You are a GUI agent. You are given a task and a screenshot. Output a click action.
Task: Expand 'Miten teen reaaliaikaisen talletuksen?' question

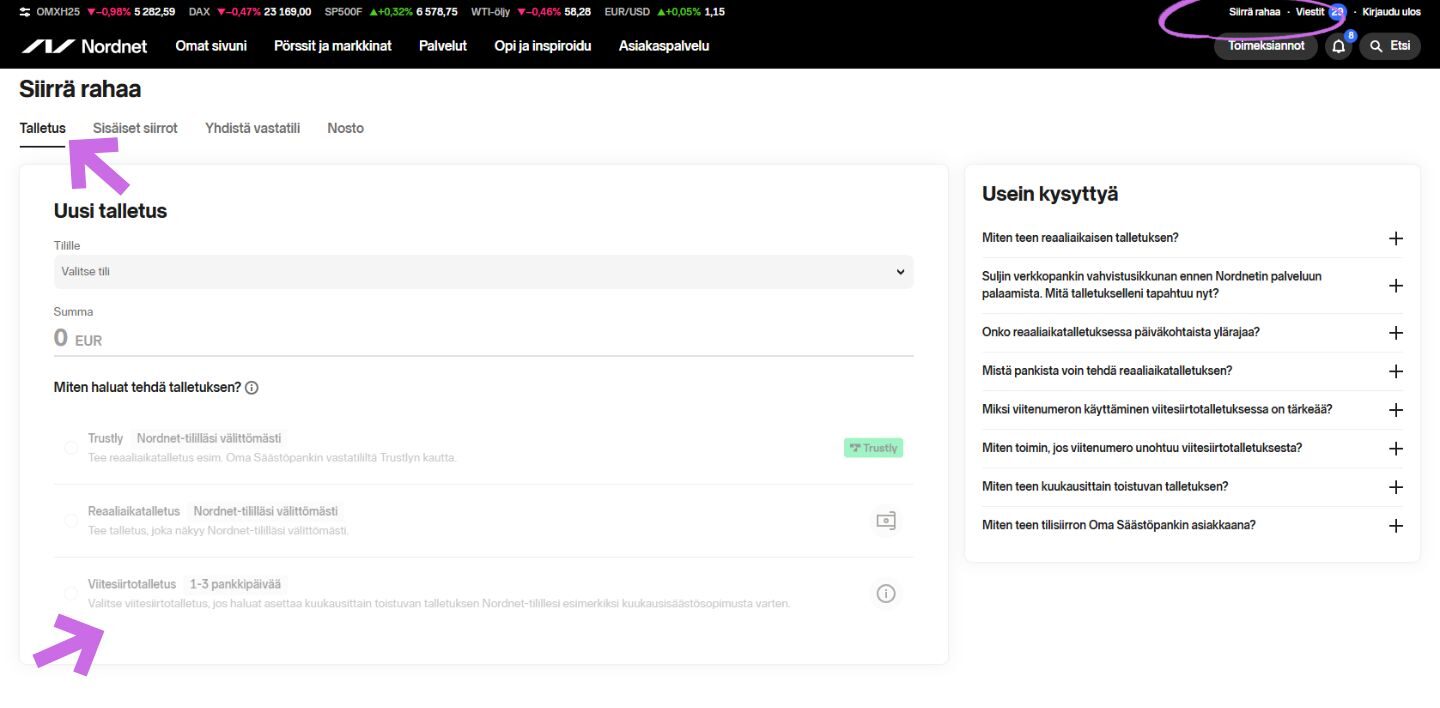(1396, 238)
